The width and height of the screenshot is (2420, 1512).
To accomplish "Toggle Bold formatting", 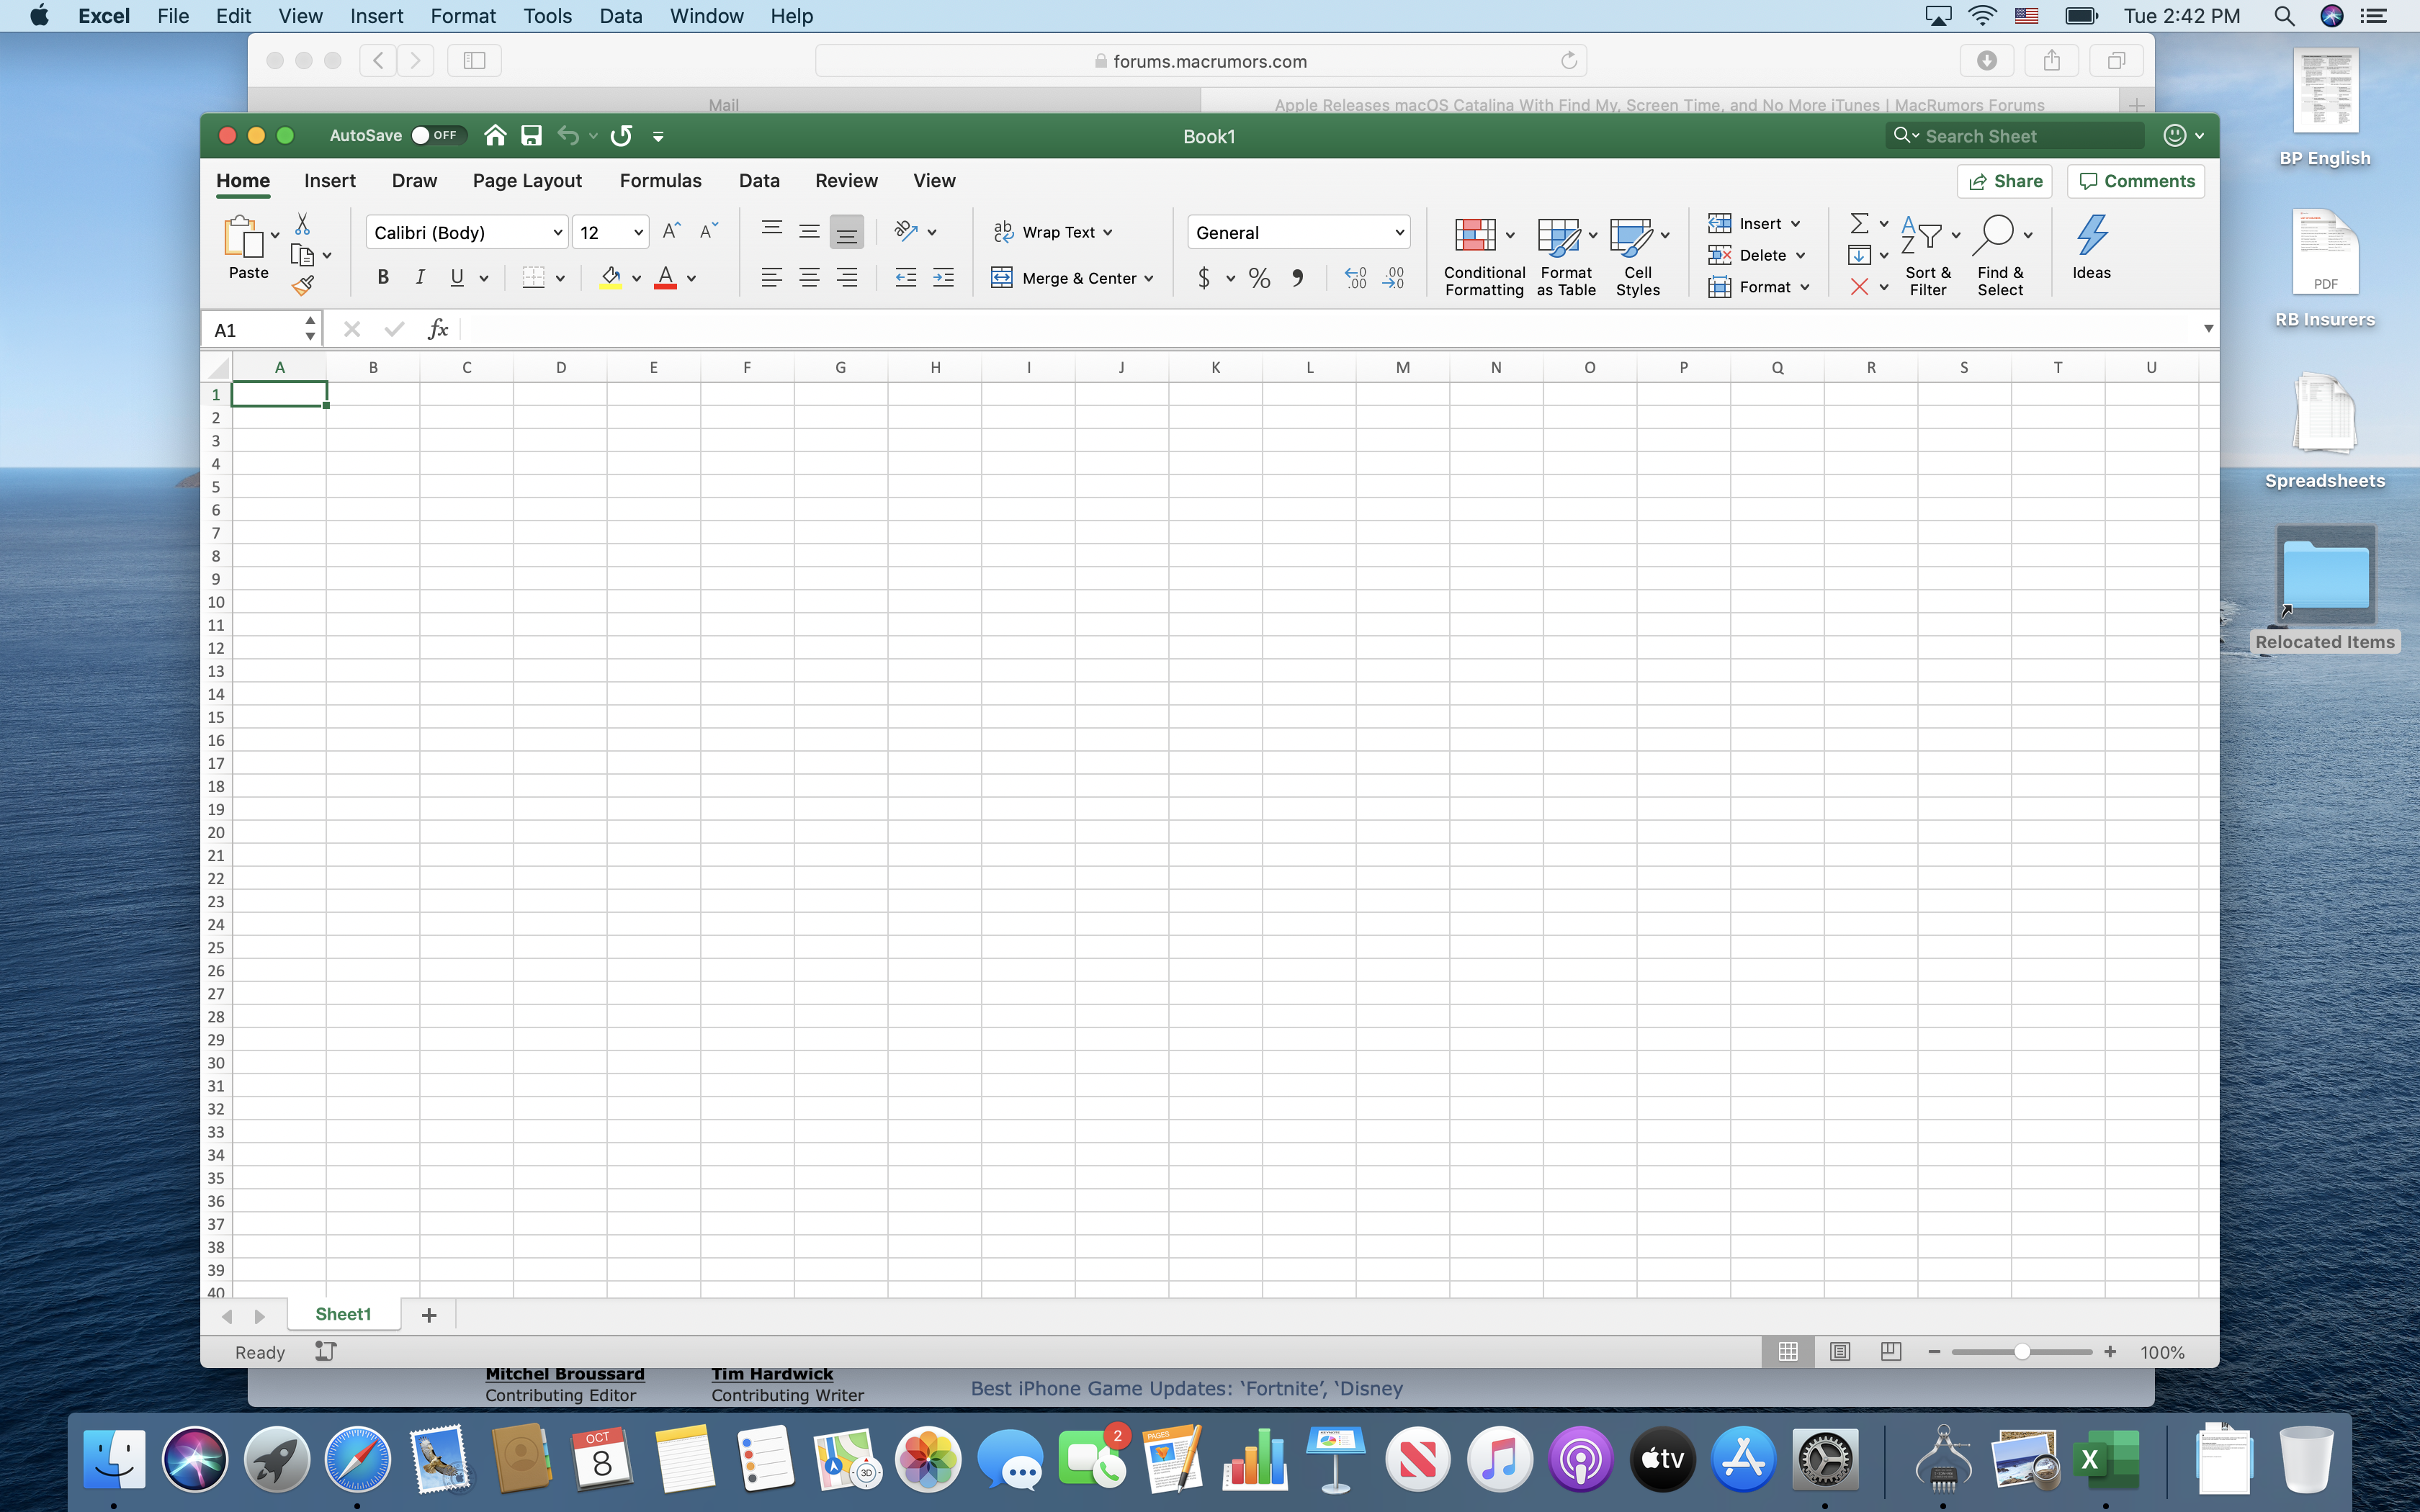I will [382, 278].
